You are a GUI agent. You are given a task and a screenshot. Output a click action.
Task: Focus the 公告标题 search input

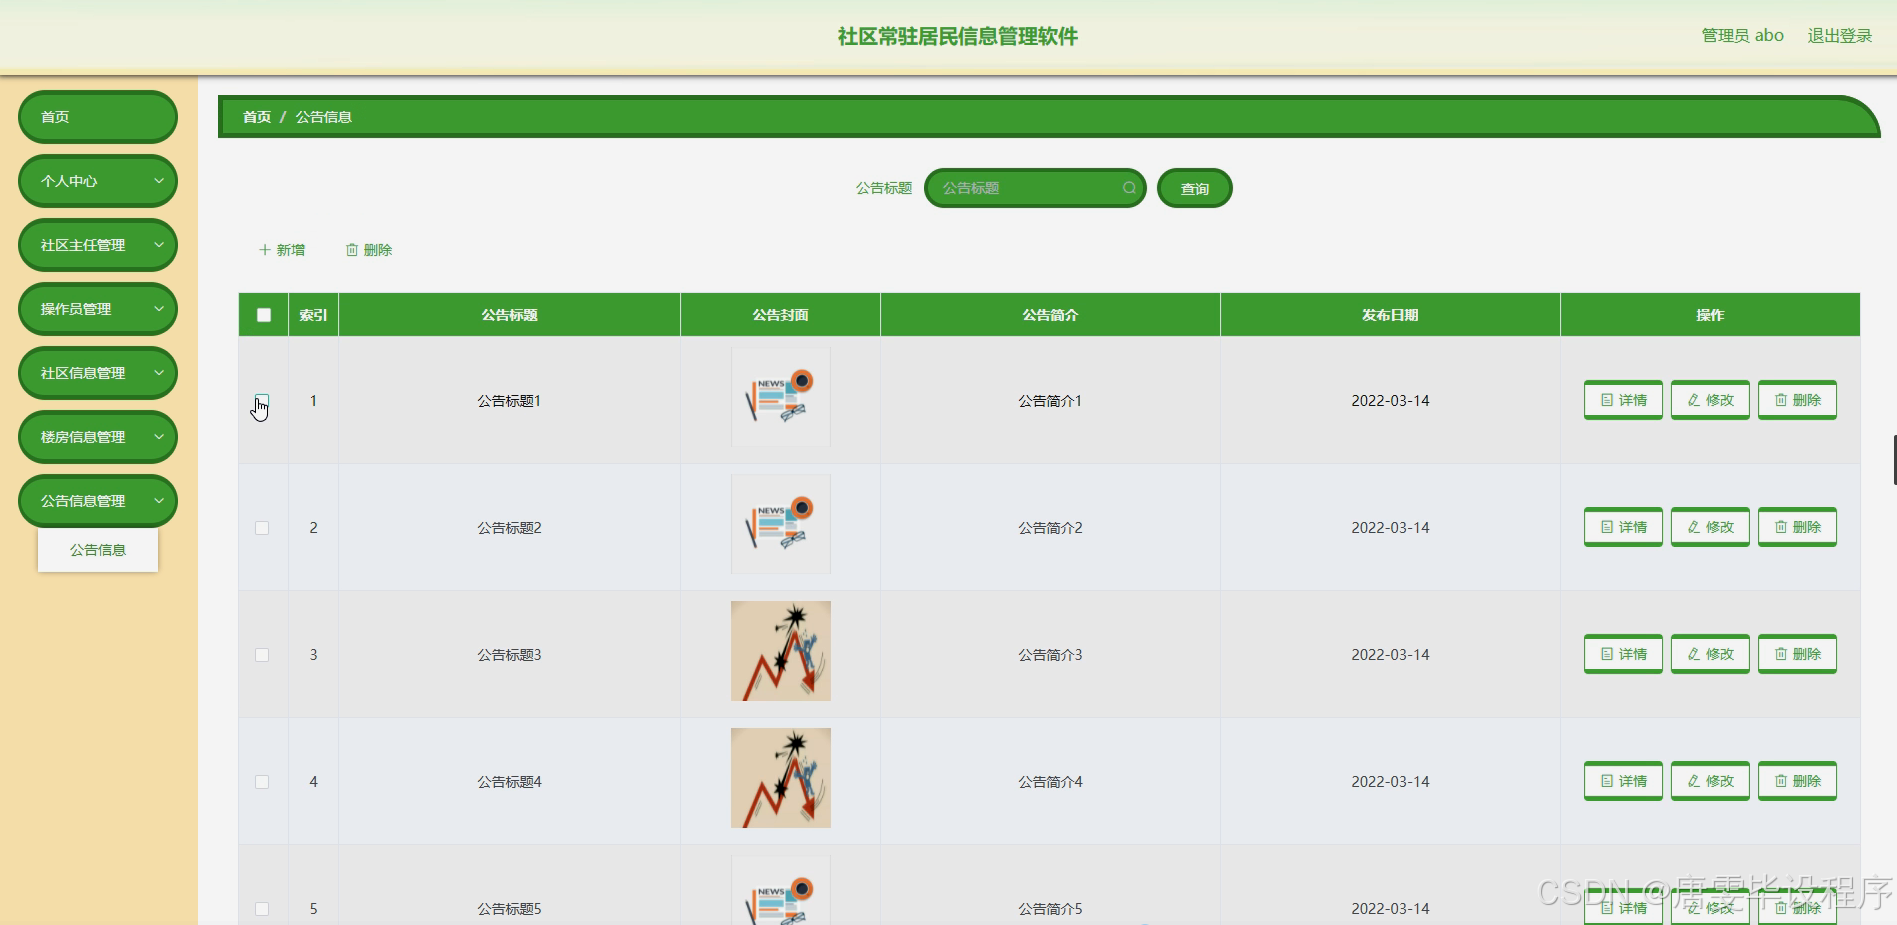coord(1035,188)
